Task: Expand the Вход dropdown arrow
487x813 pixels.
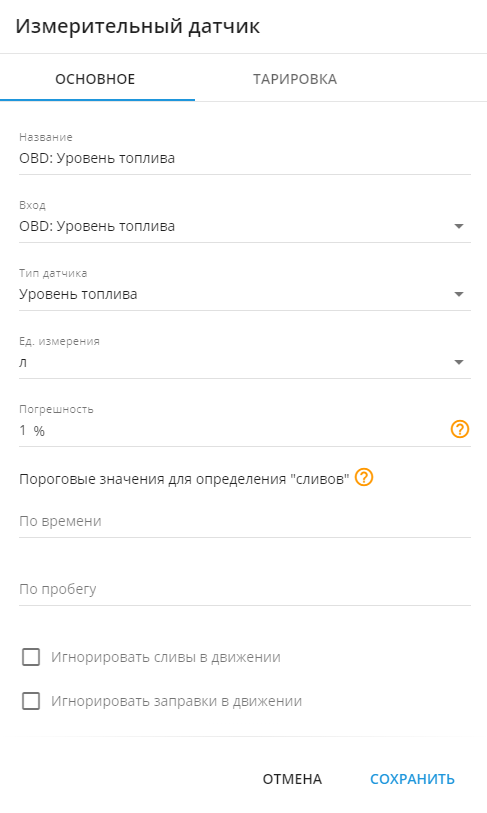Action: click(x=458, y=227)
